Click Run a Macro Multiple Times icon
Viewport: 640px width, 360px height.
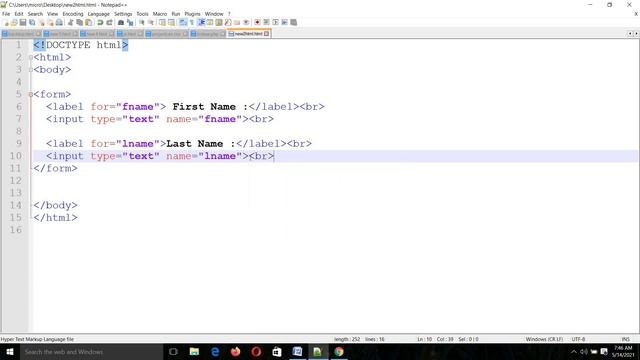click(284, 22)
